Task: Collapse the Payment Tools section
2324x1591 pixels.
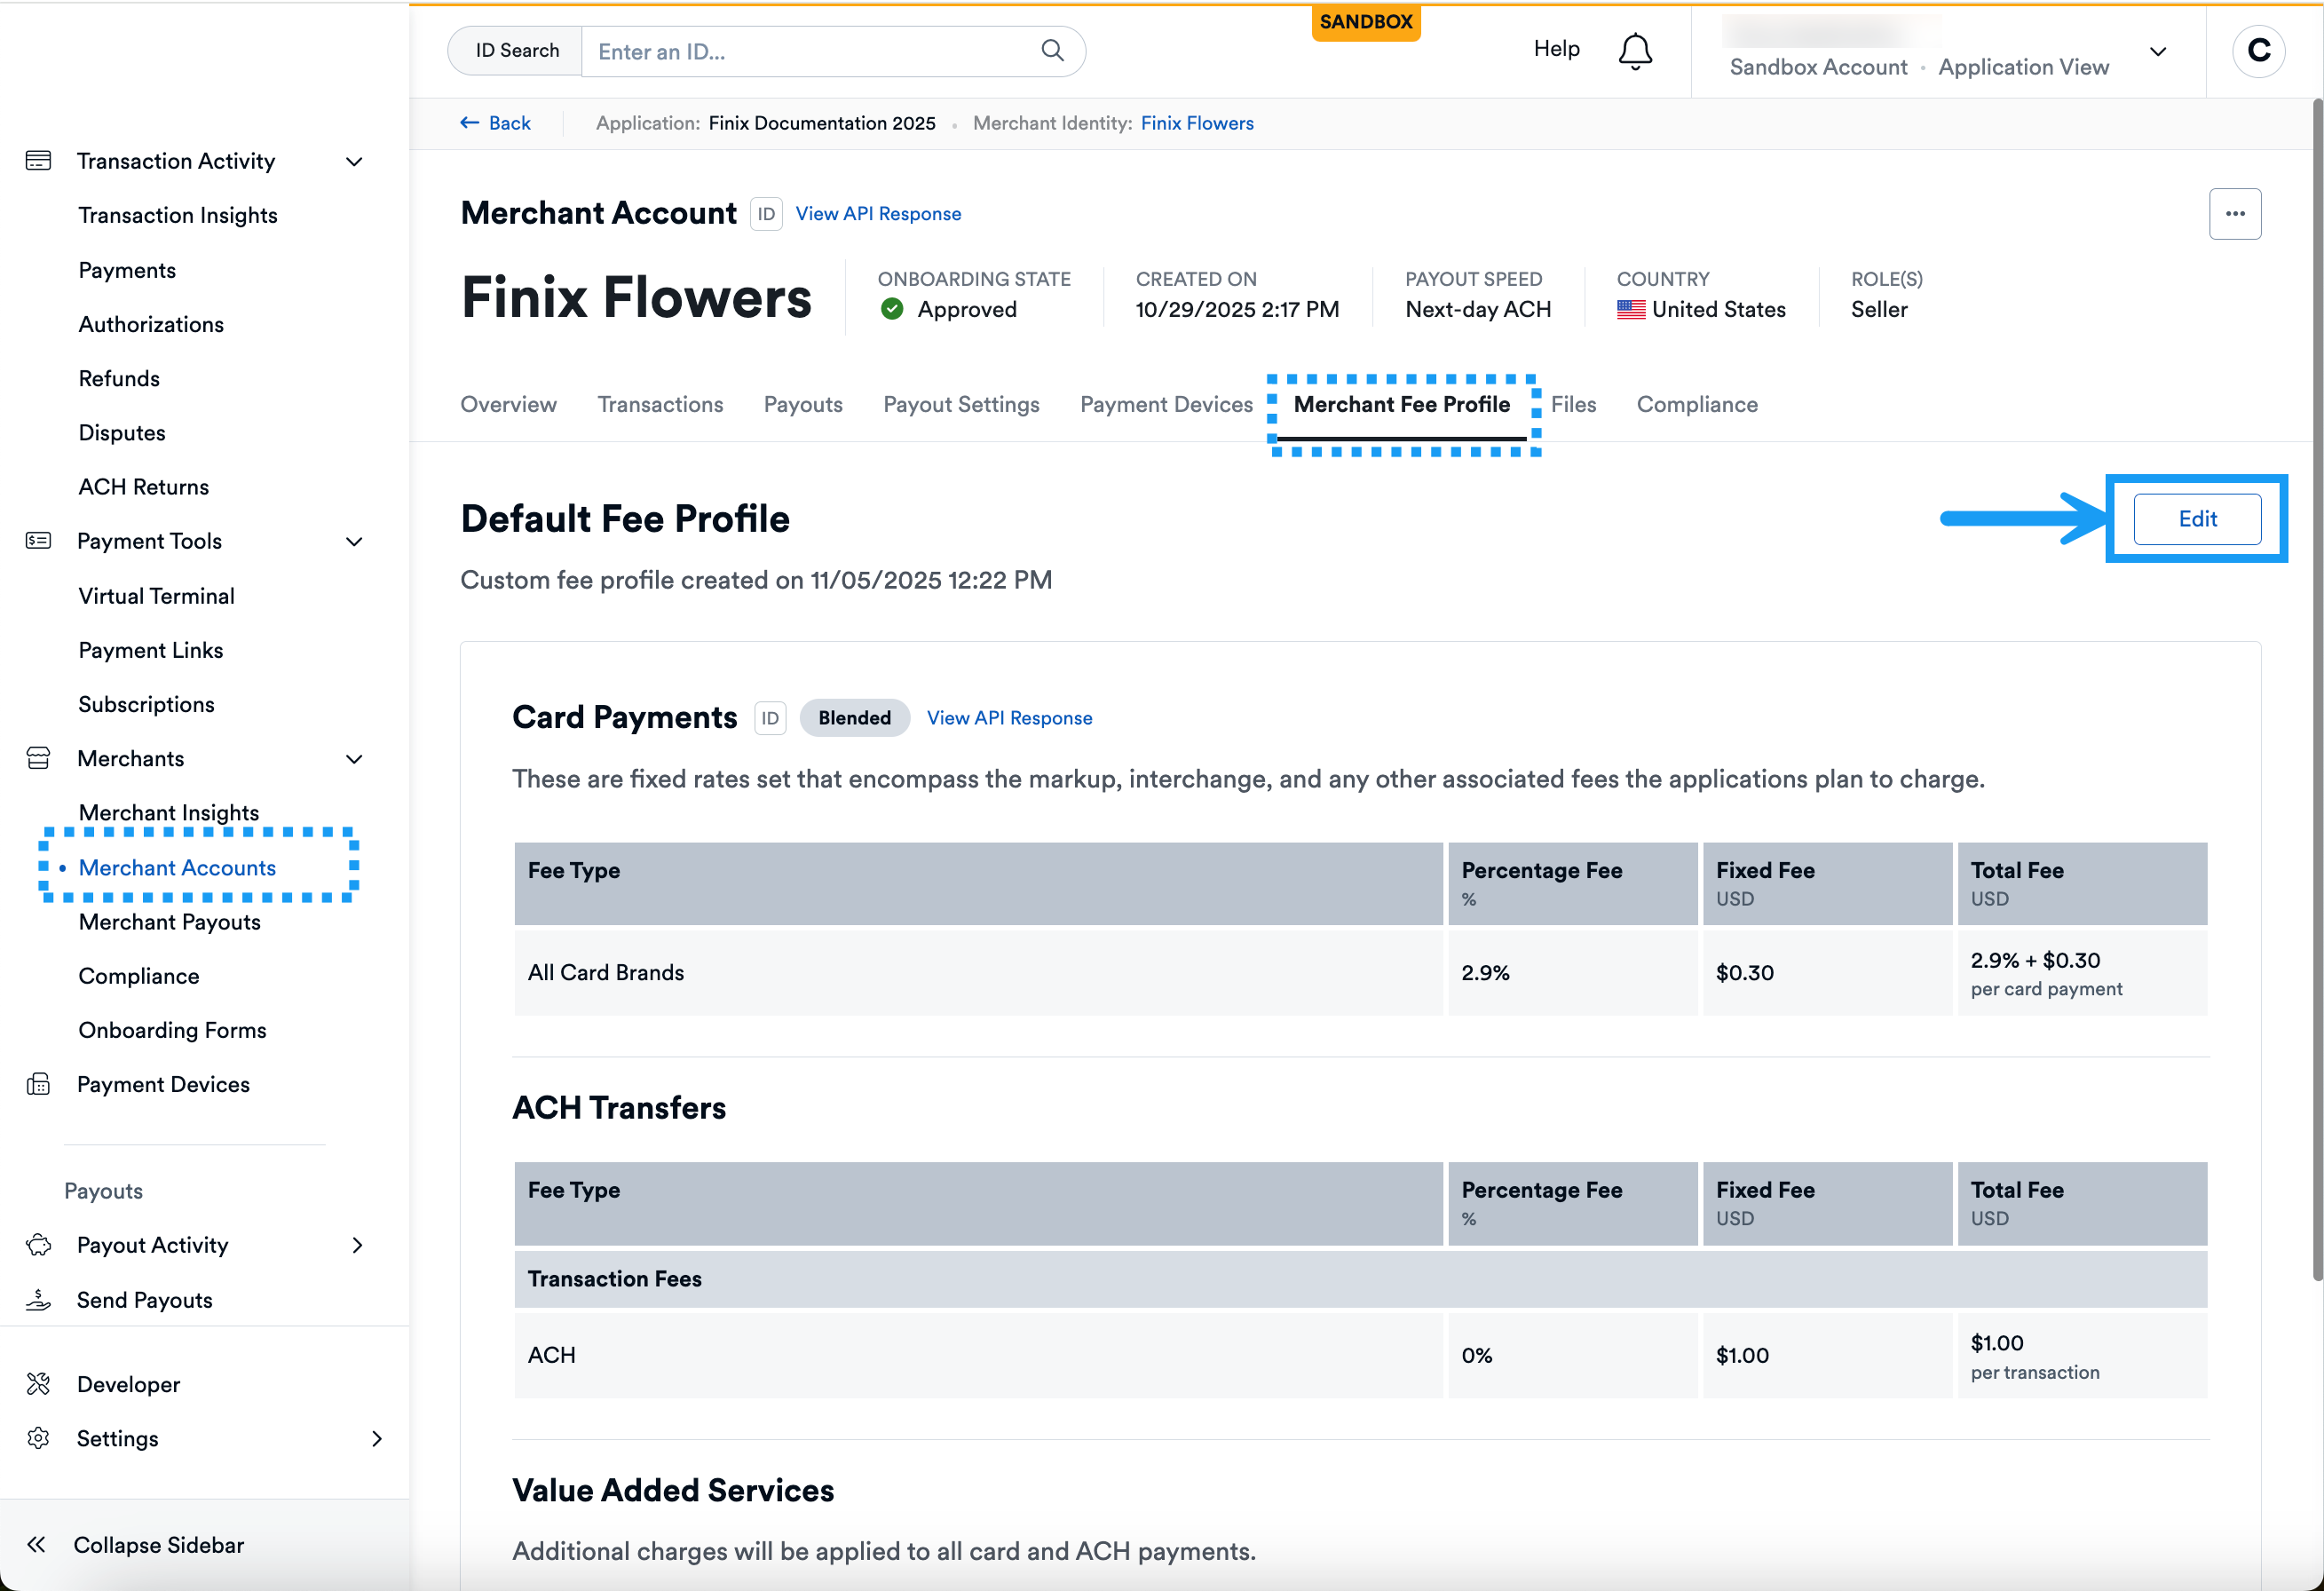Action: (x=354, y=541)
